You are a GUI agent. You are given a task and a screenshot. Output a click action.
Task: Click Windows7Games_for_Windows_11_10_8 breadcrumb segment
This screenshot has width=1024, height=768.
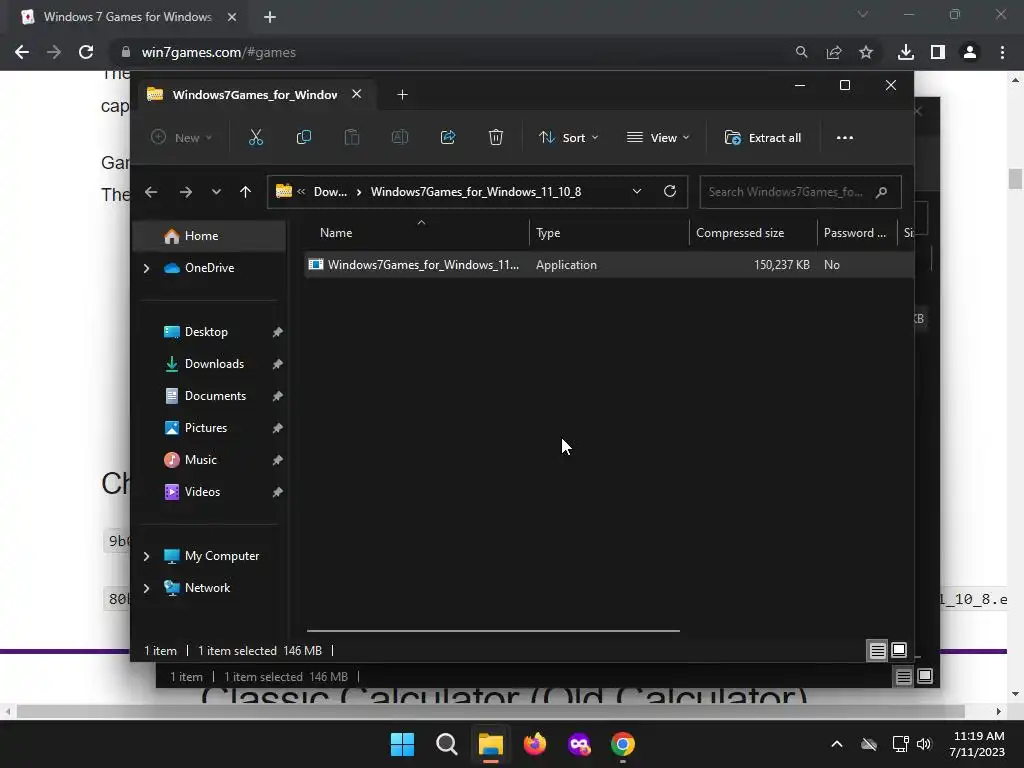pos(476,192)
